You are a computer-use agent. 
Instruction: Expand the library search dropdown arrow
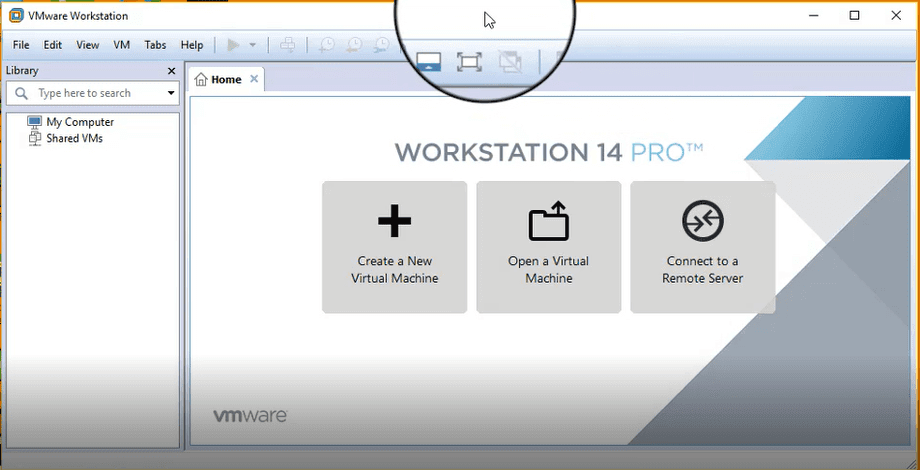pos(171,93)
